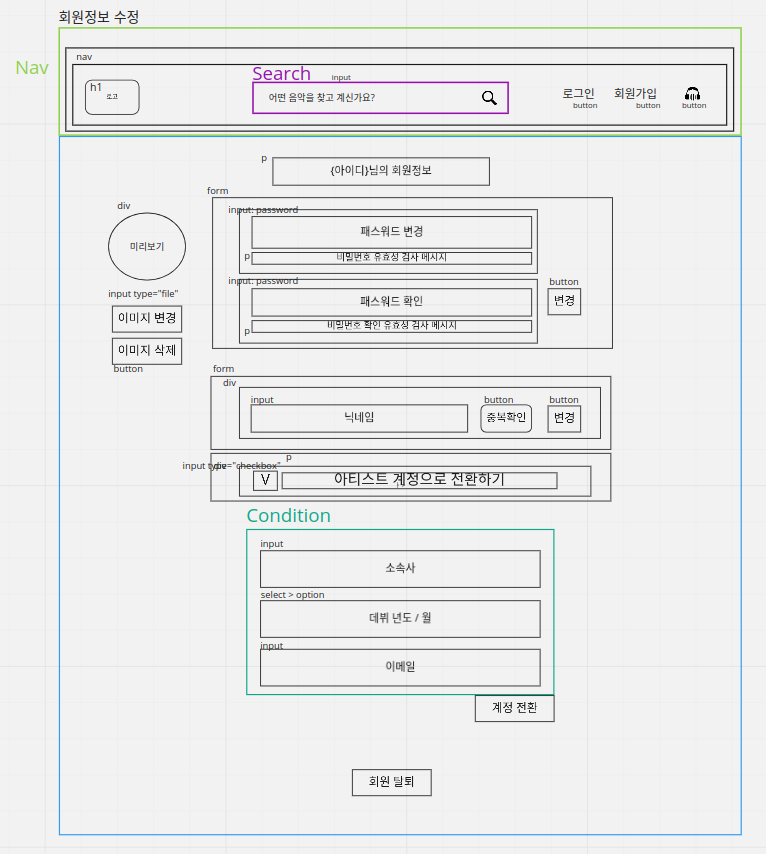This screenshot has height=854, width=766.
Task: Click the 변경 button beside password form
Action: (x=564, y=301)
